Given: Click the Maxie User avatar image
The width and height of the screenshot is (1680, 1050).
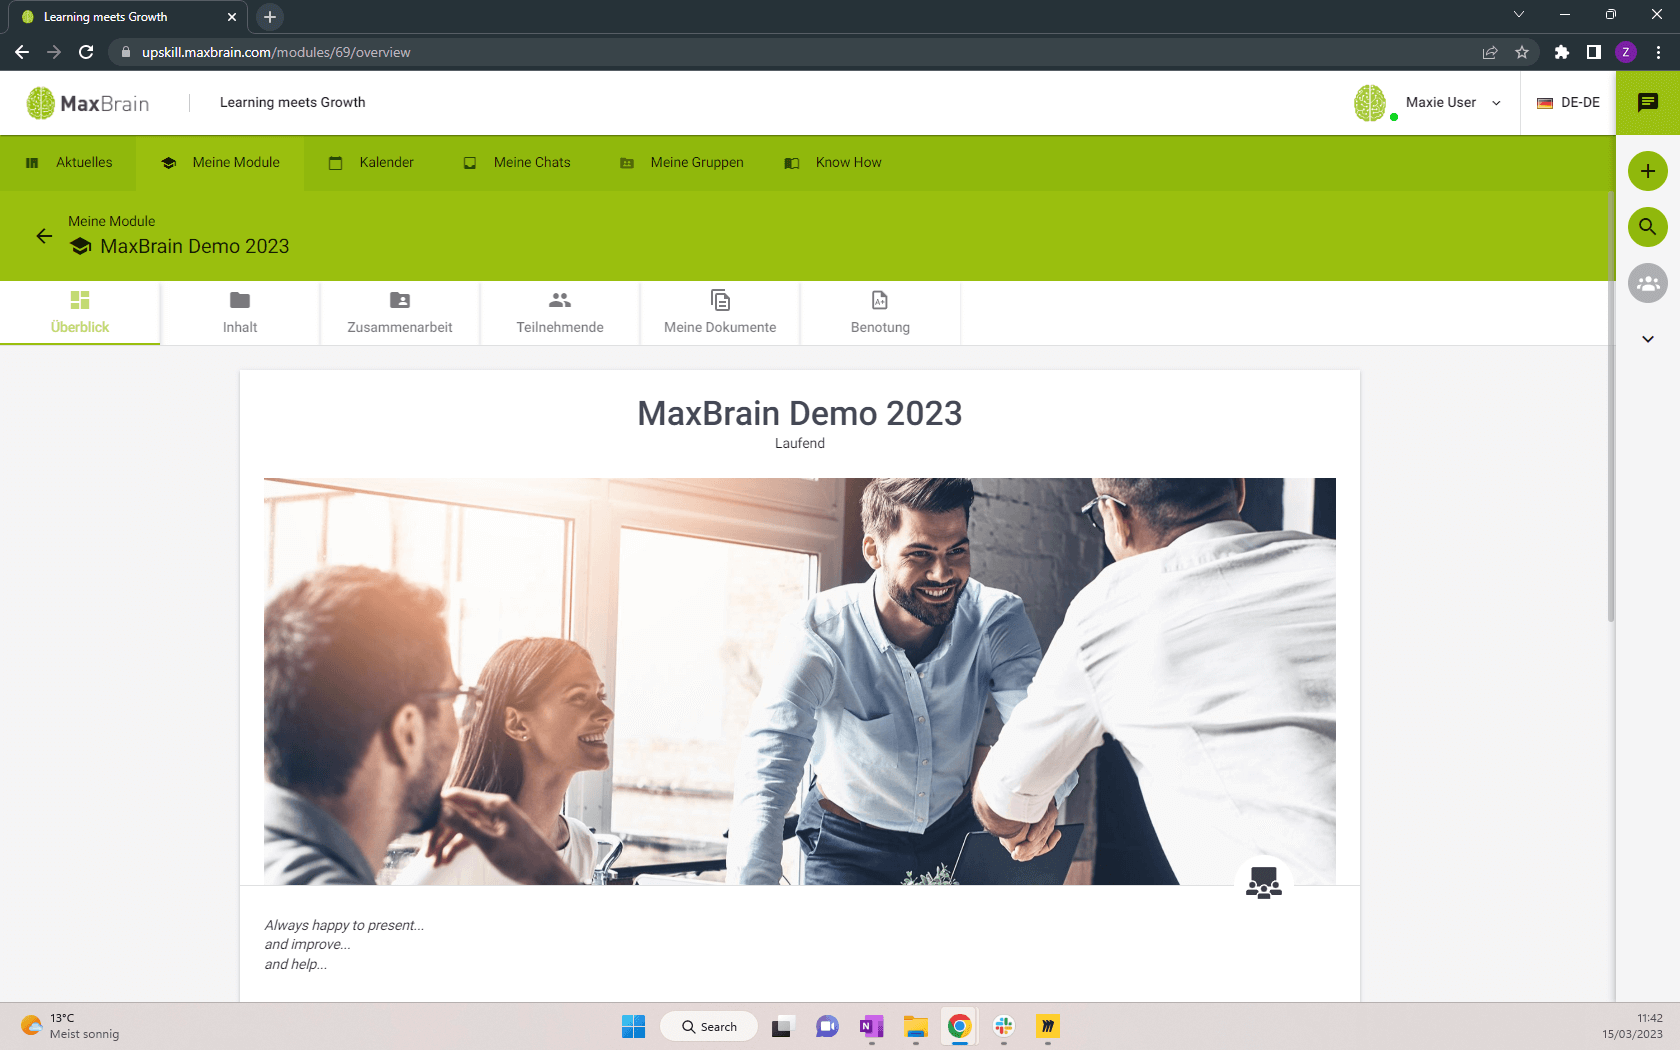Looking at the screenshot, I should coord(1370,103).
